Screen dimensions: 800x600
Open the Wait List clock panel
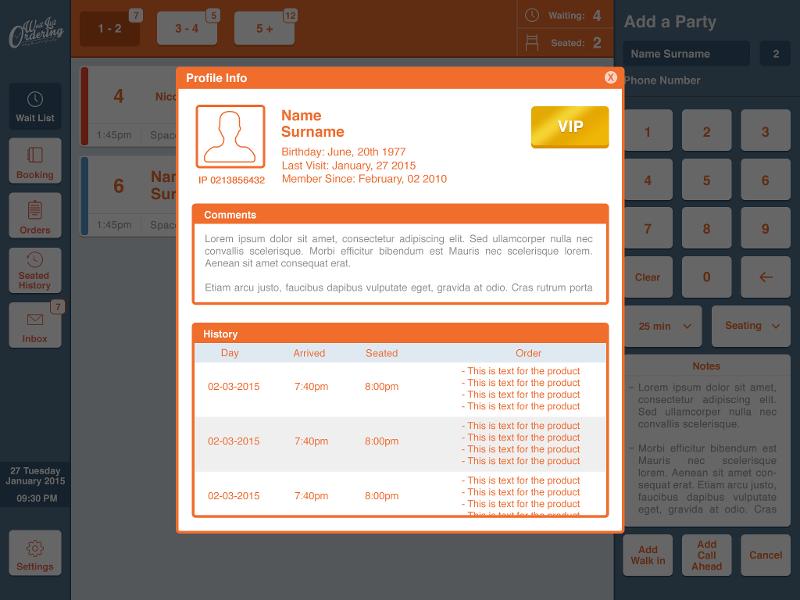click(x=34, y=105)
